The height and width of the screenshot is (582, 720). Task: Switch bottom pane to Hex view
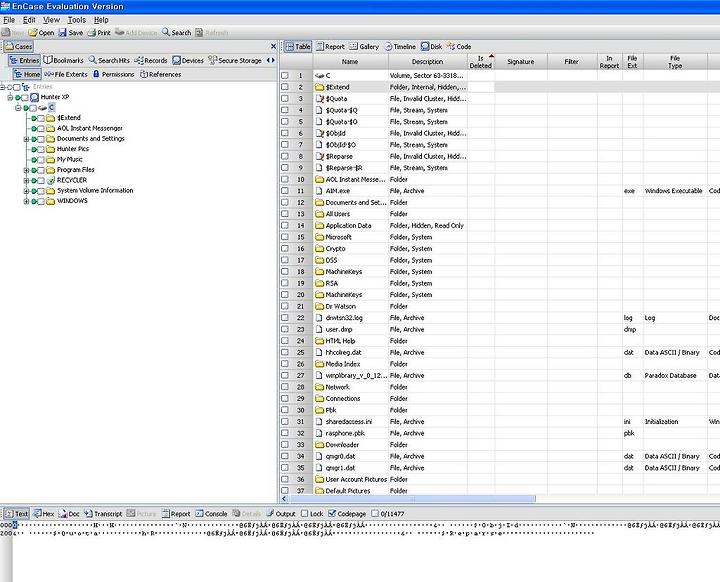tap(44, 514)
